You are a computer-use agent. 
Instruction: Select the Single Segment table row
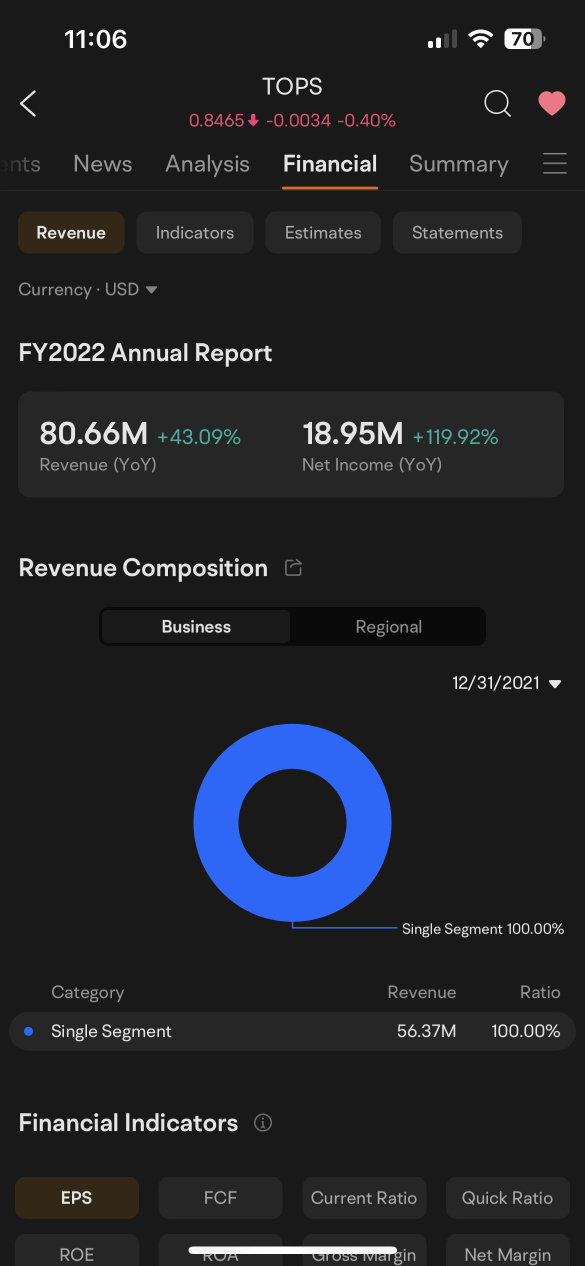(292, 1031)
